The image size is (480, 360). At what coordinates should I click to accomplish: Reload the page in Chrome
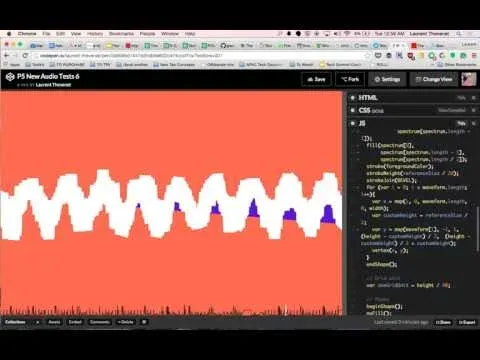pos(25,56)
